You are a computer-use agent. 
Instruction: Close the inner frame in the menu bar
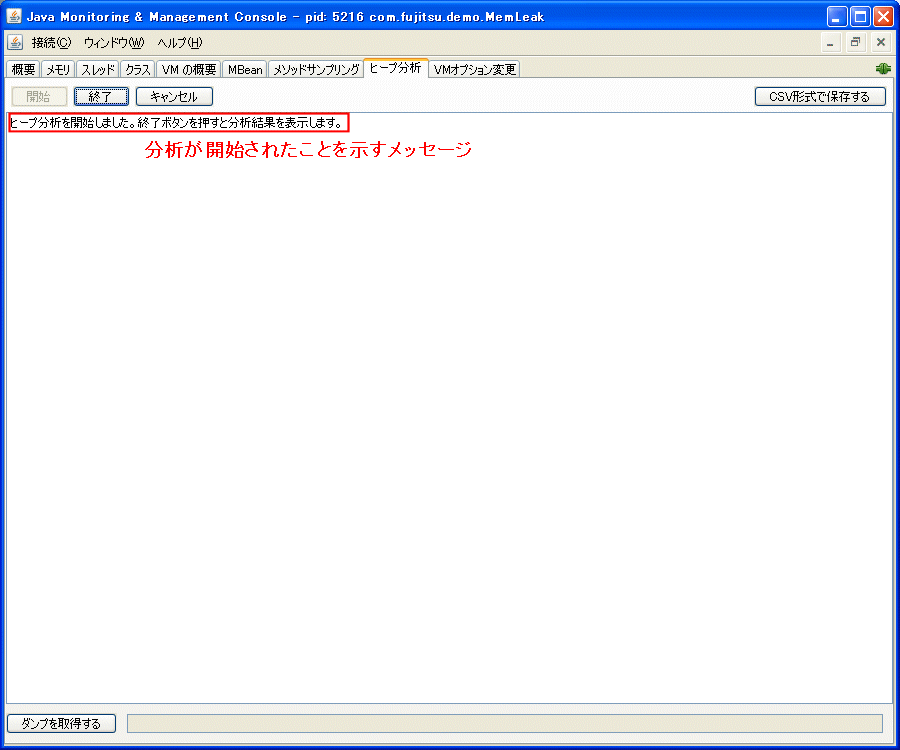point(880,42)
